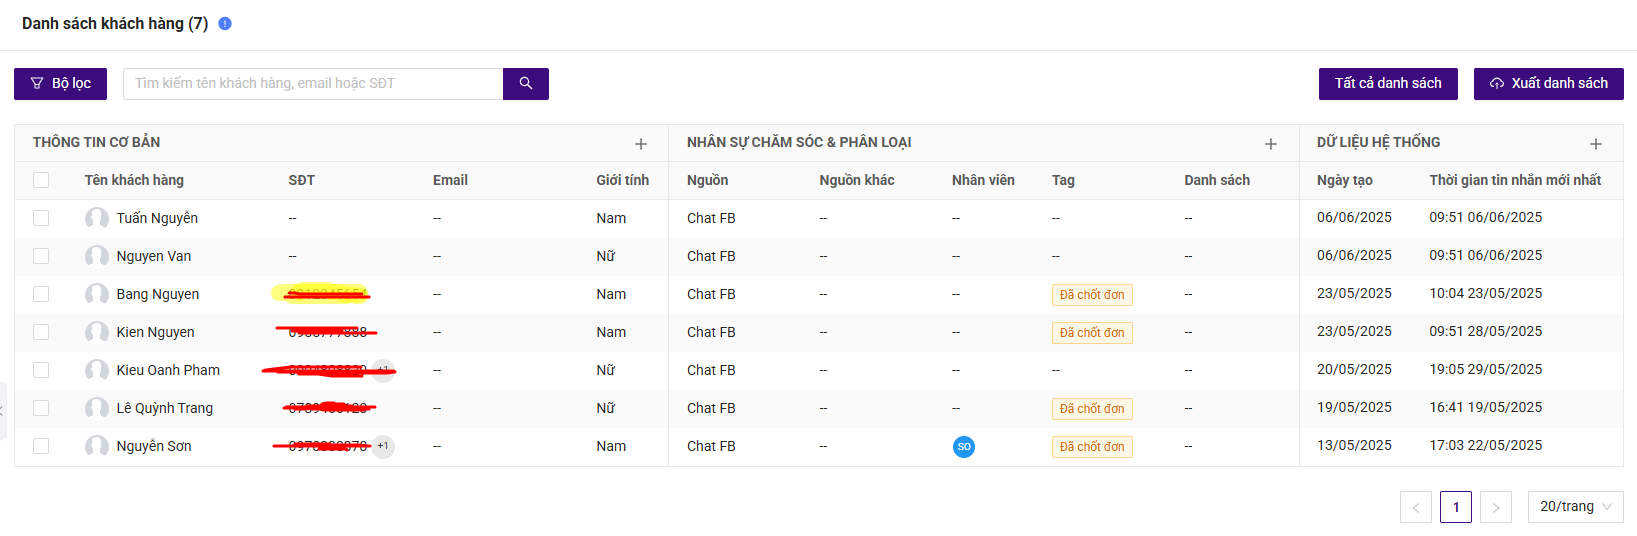This screenshot has width=1637, height=536.
Task: Click the blue info icon beside the title
Action: point(225,23)
